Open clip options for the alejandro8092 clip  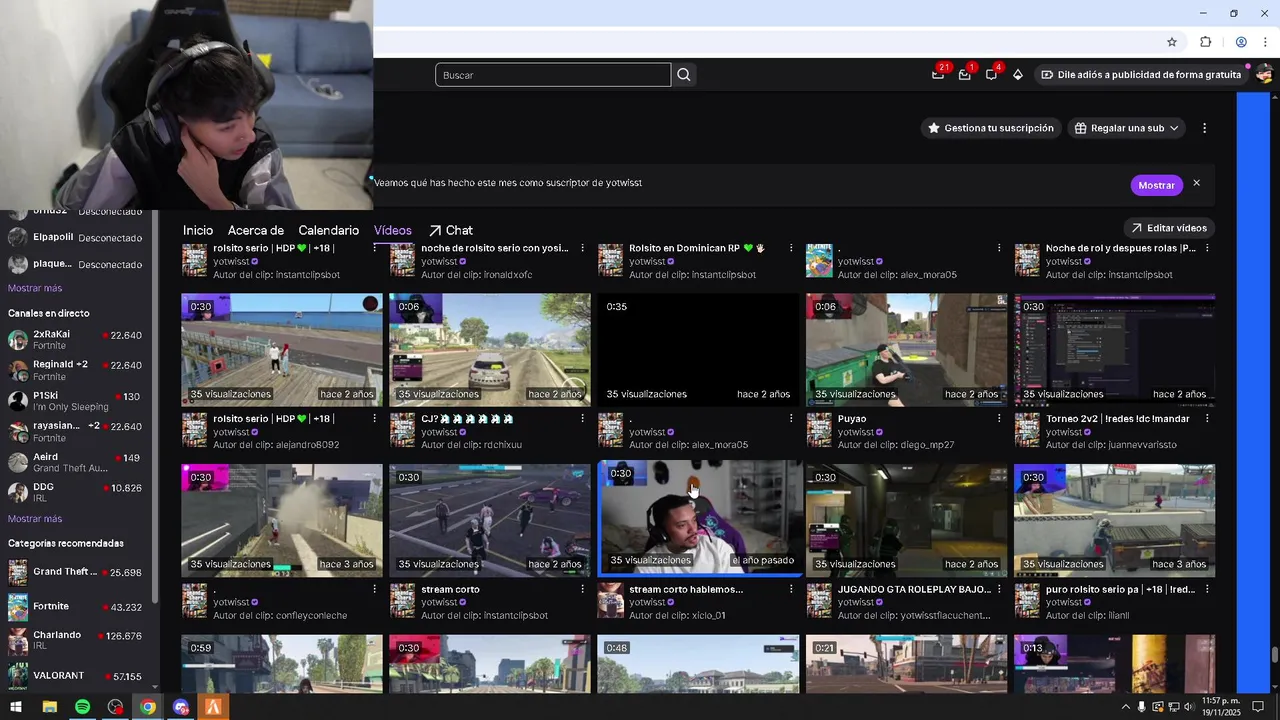375,419
